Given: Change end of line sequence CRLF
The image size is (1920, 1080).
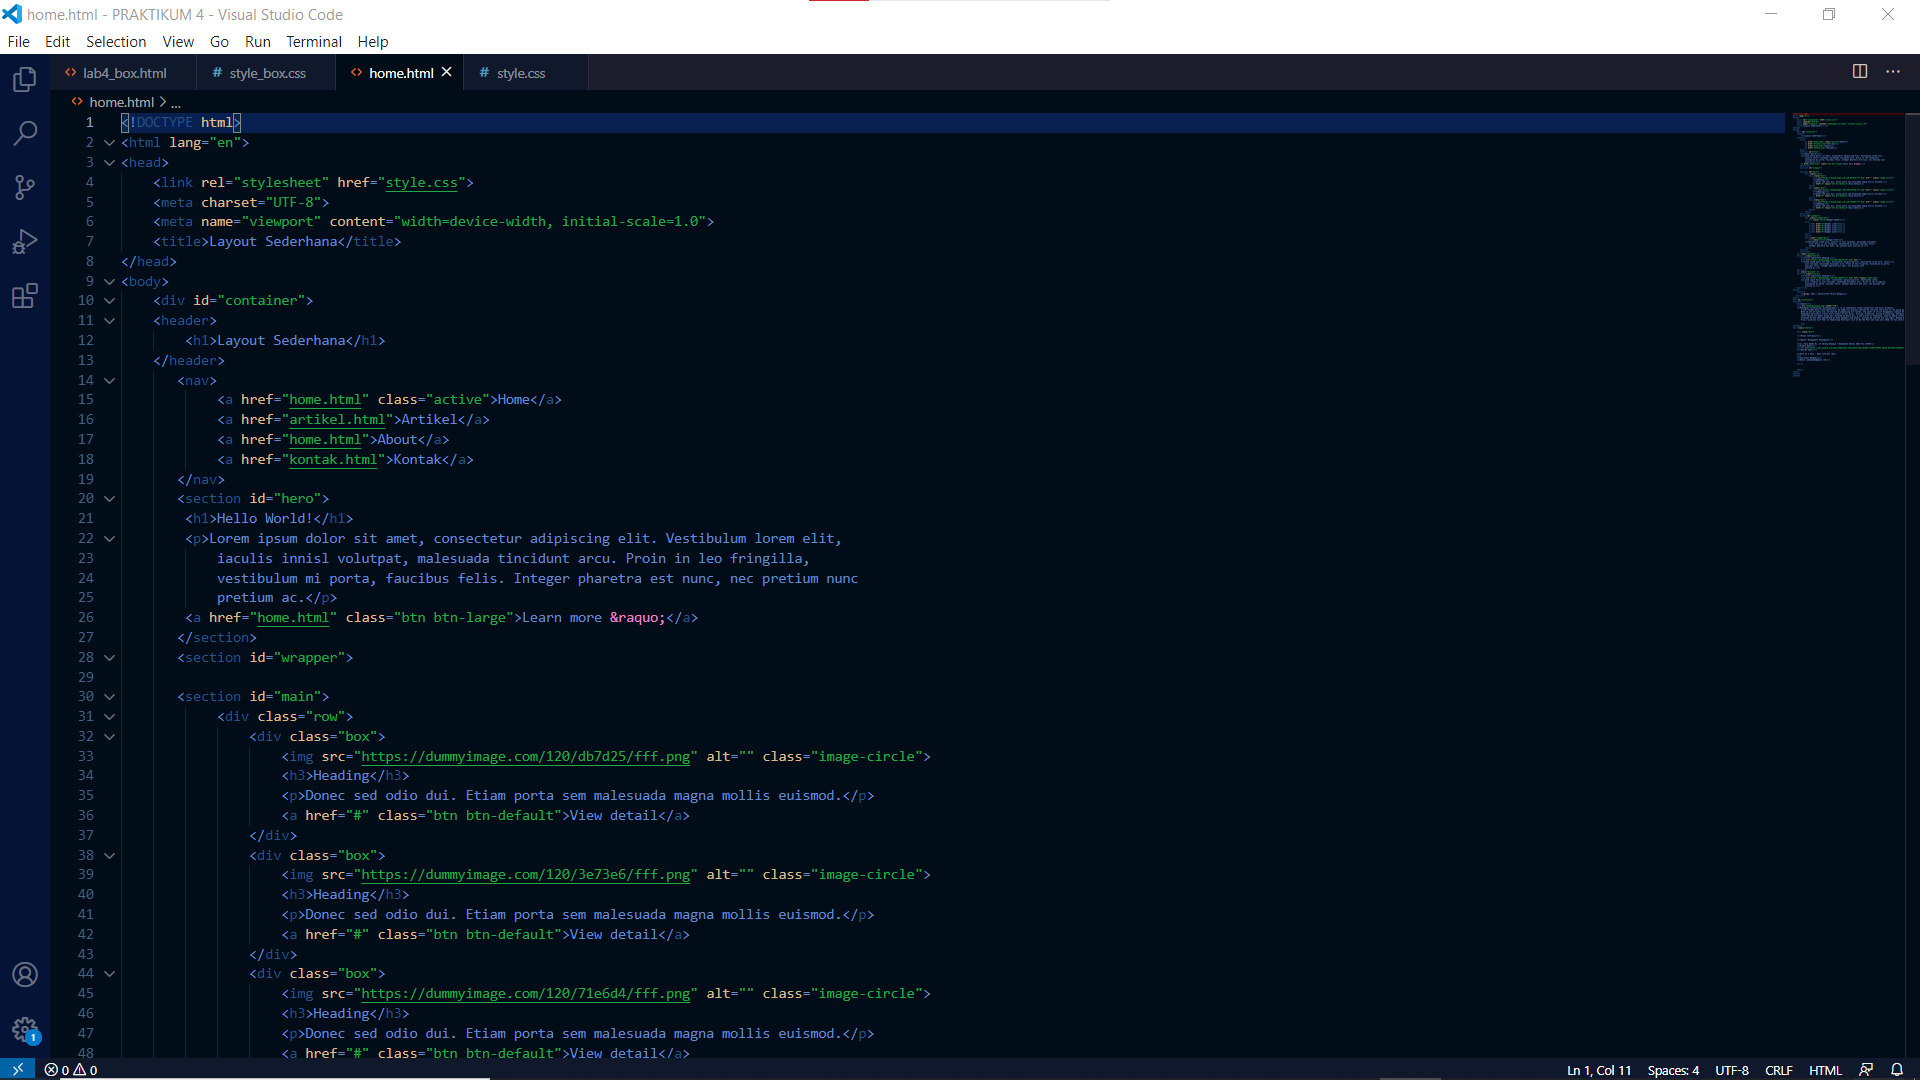Looking at the screenshot, I should click(x=1779, y=1070).
